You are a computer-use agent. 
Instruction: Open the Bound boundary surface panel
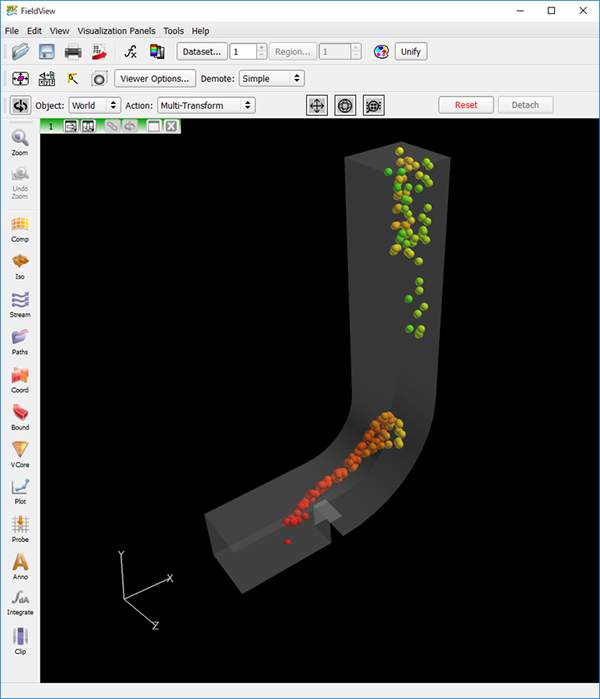(20, 414)
